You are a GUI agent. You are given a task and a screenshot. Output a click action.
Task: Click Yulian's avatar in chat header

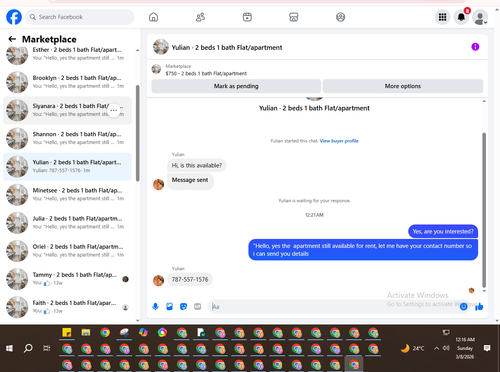[161, 47]
